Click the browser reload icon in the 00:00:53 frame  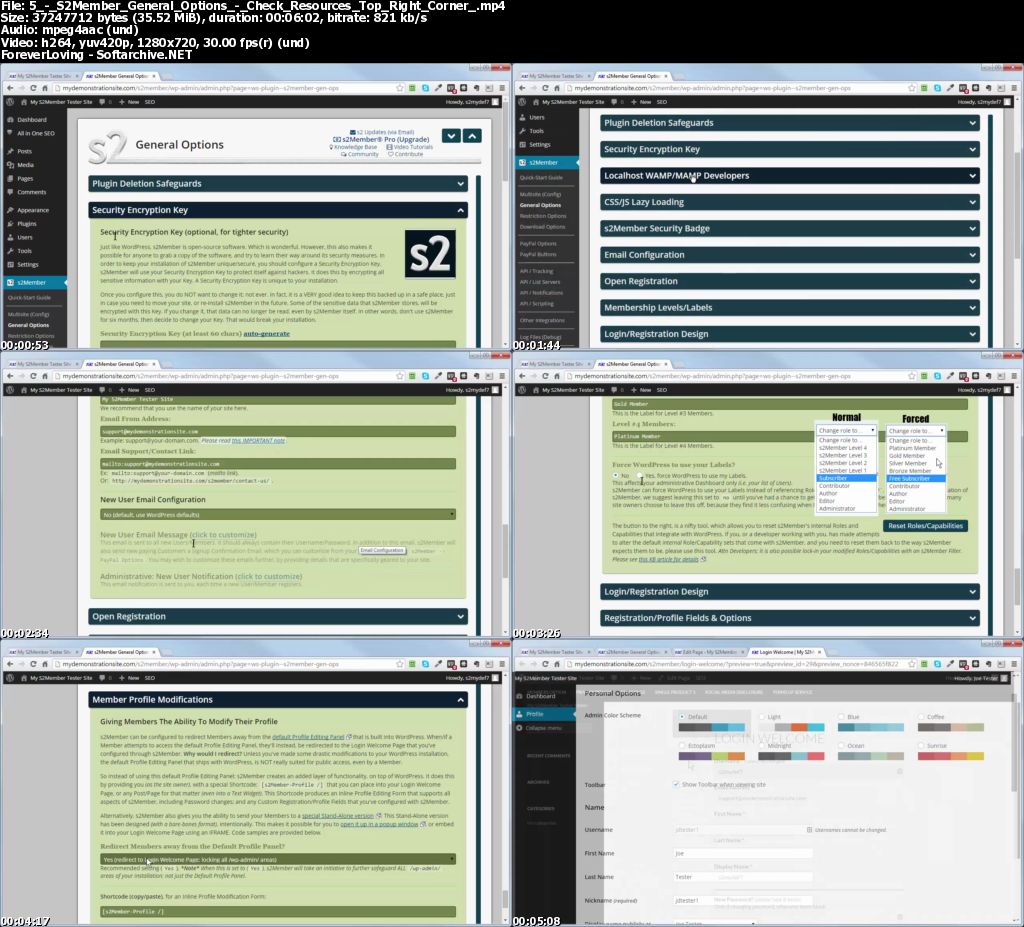(x=33, y=88)
